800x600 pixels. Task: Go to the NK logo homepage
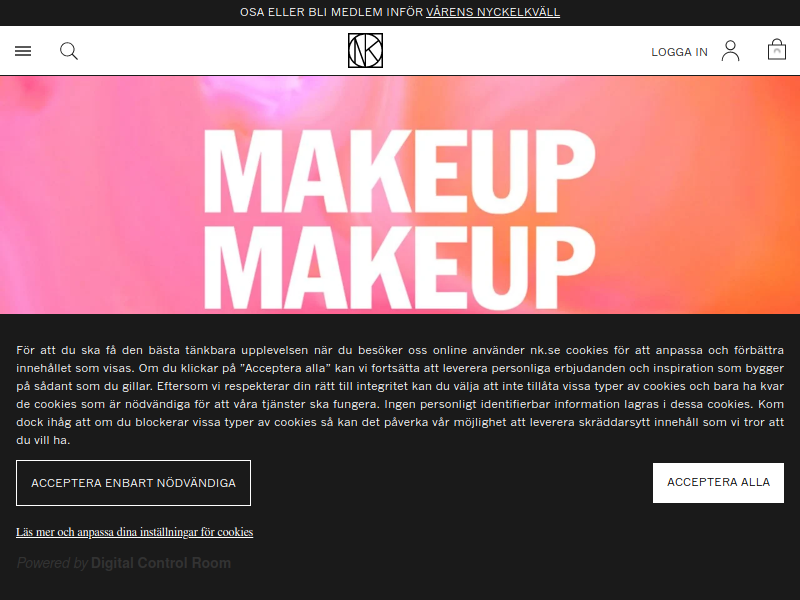(x=365, y=51)
